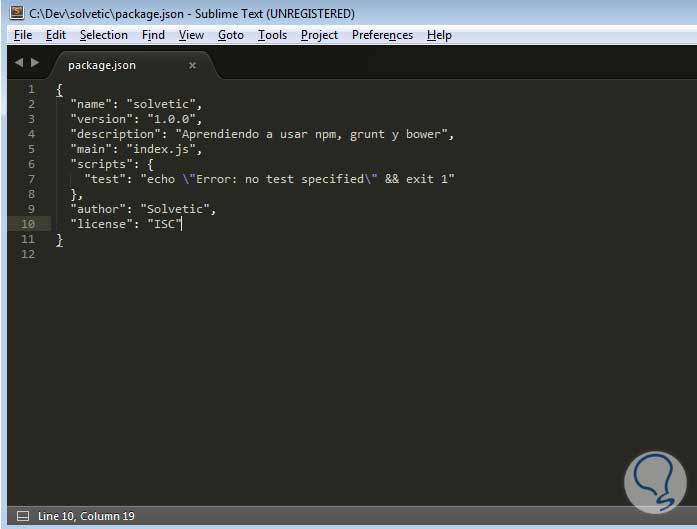Image resolution: width=697 pixels, height=529 pixels.
Task: Click line number 1 in gutter
Action: click(31, 89)
